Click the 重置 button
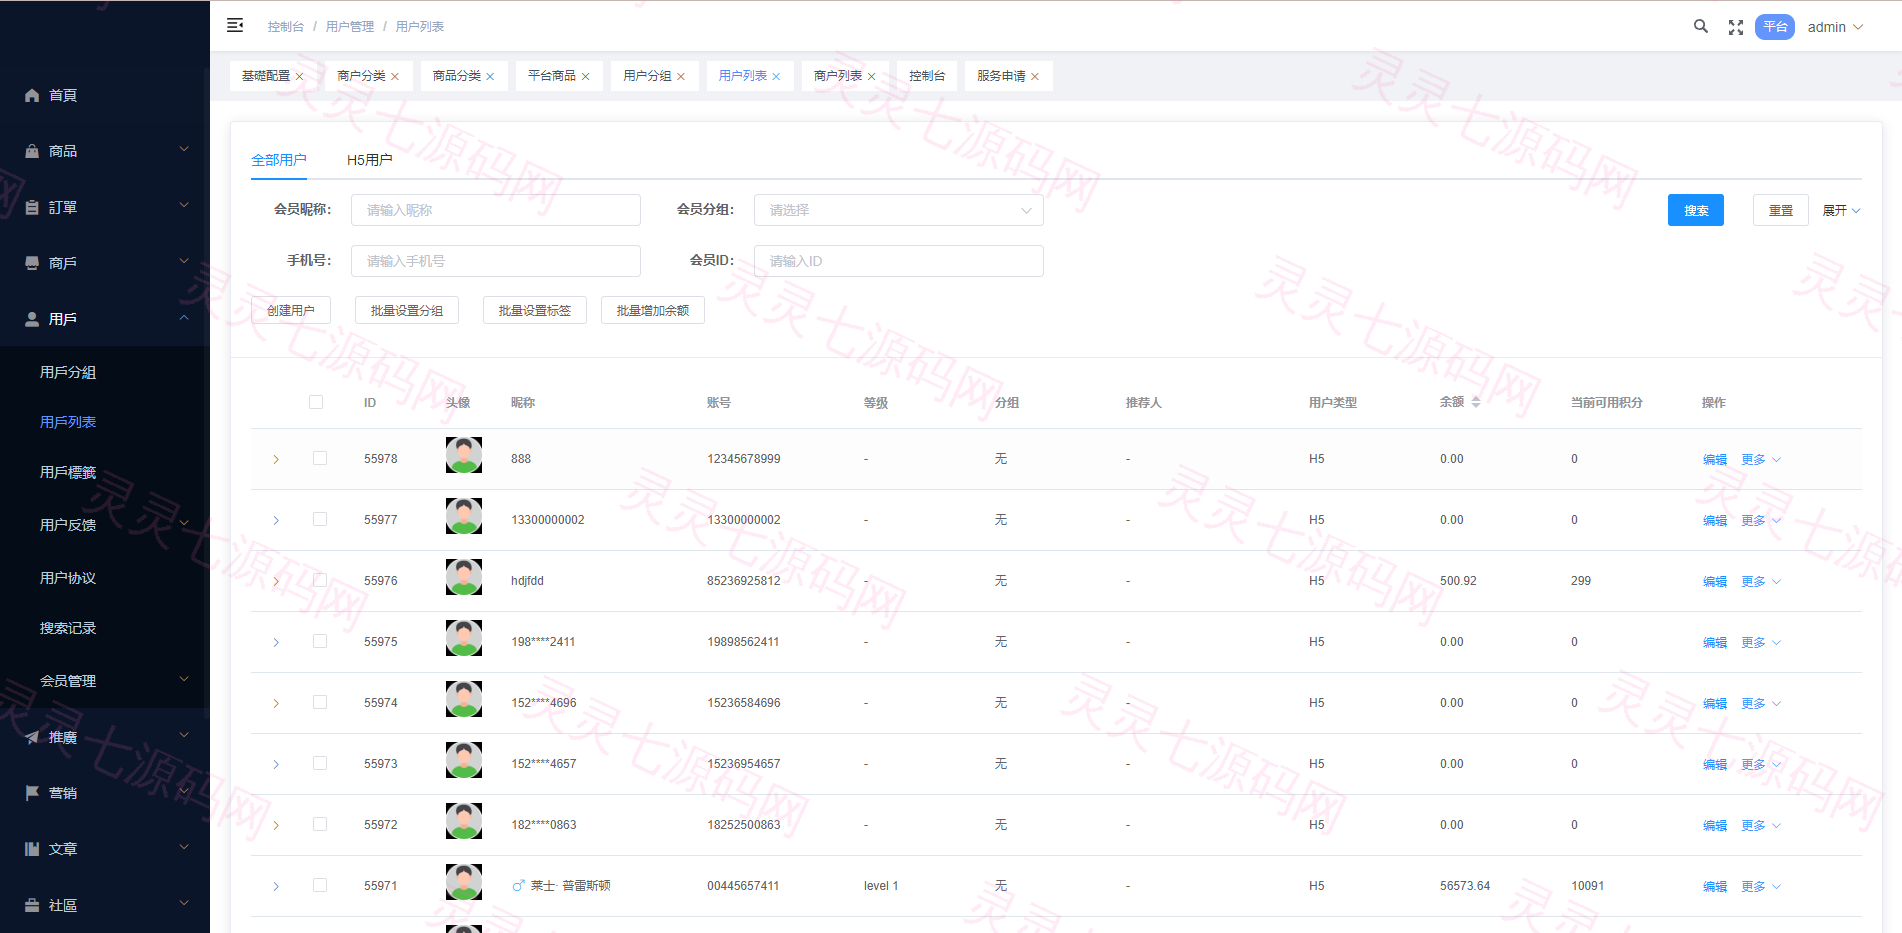The width and height of the screenshot is (1902, 933). (x=1780, y=210)
